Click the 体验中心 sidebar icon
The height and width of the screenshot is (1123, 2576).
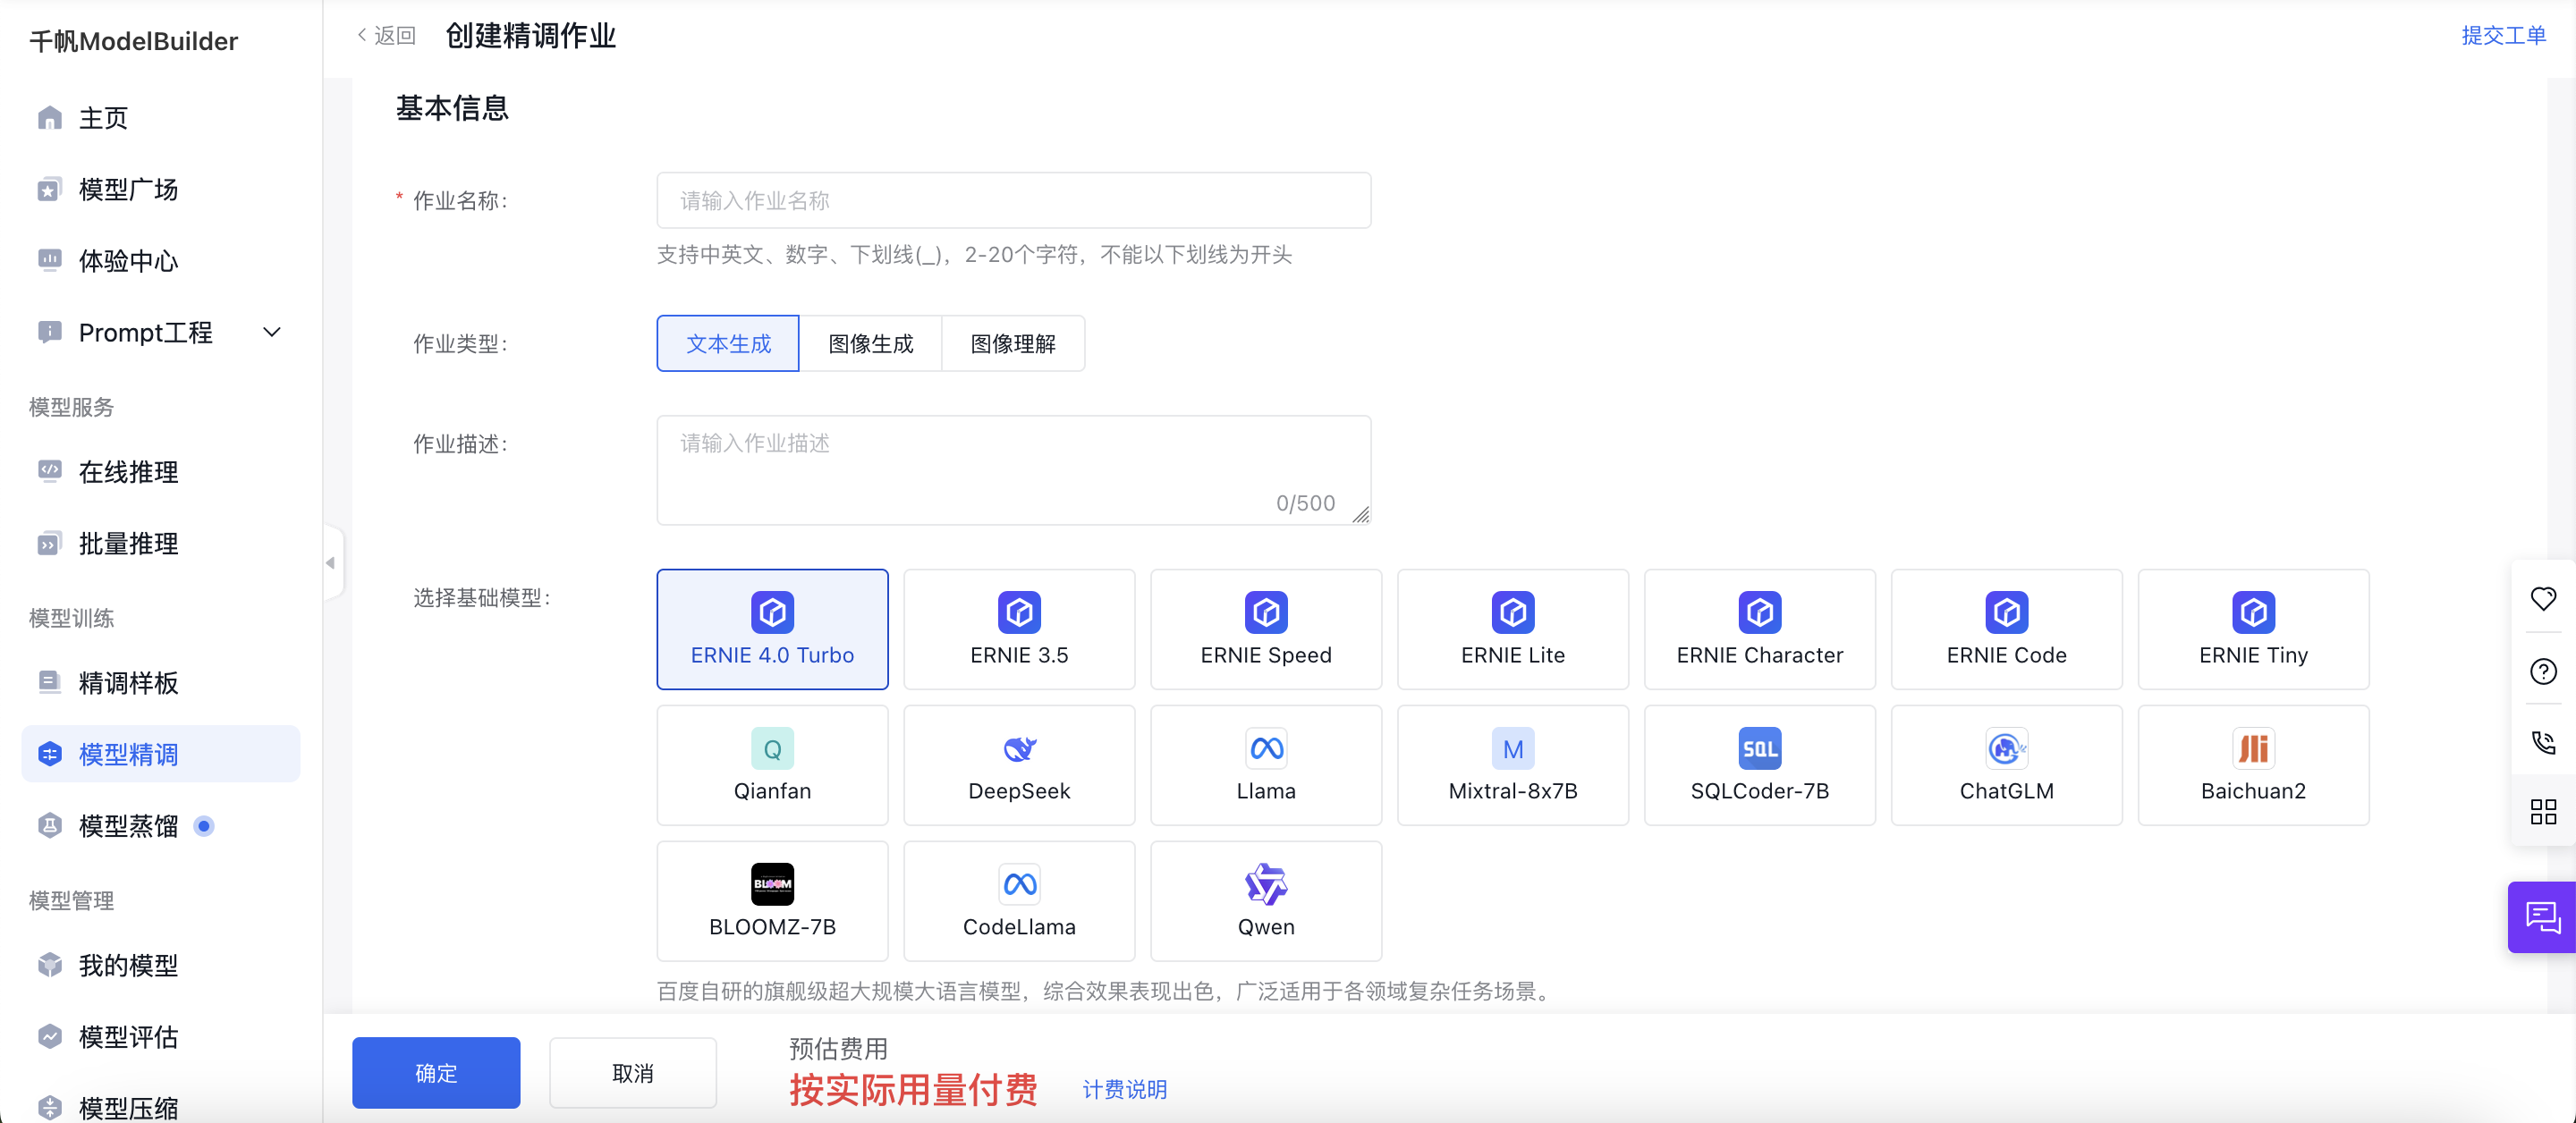[49, 261]
